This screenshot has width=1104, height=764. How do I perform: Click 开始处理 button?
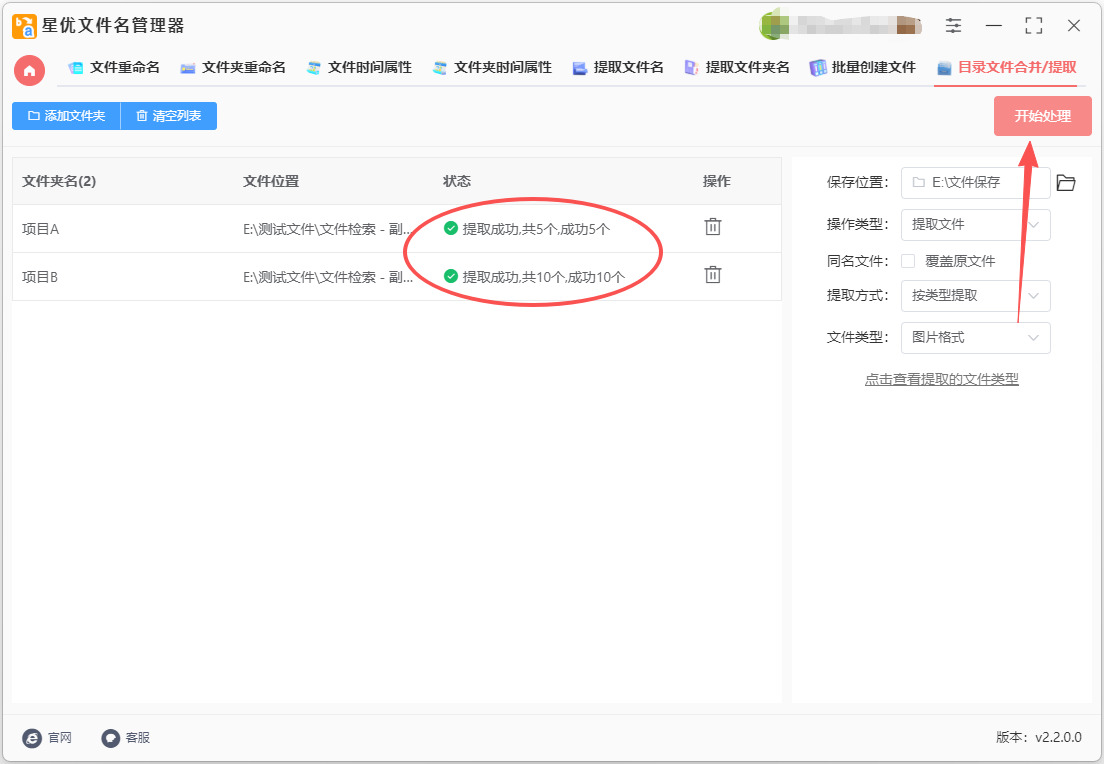click(1042, 116)
